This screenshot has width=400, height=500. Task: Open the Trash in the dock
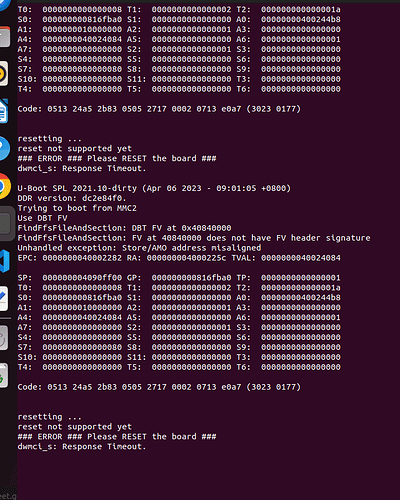4,376
